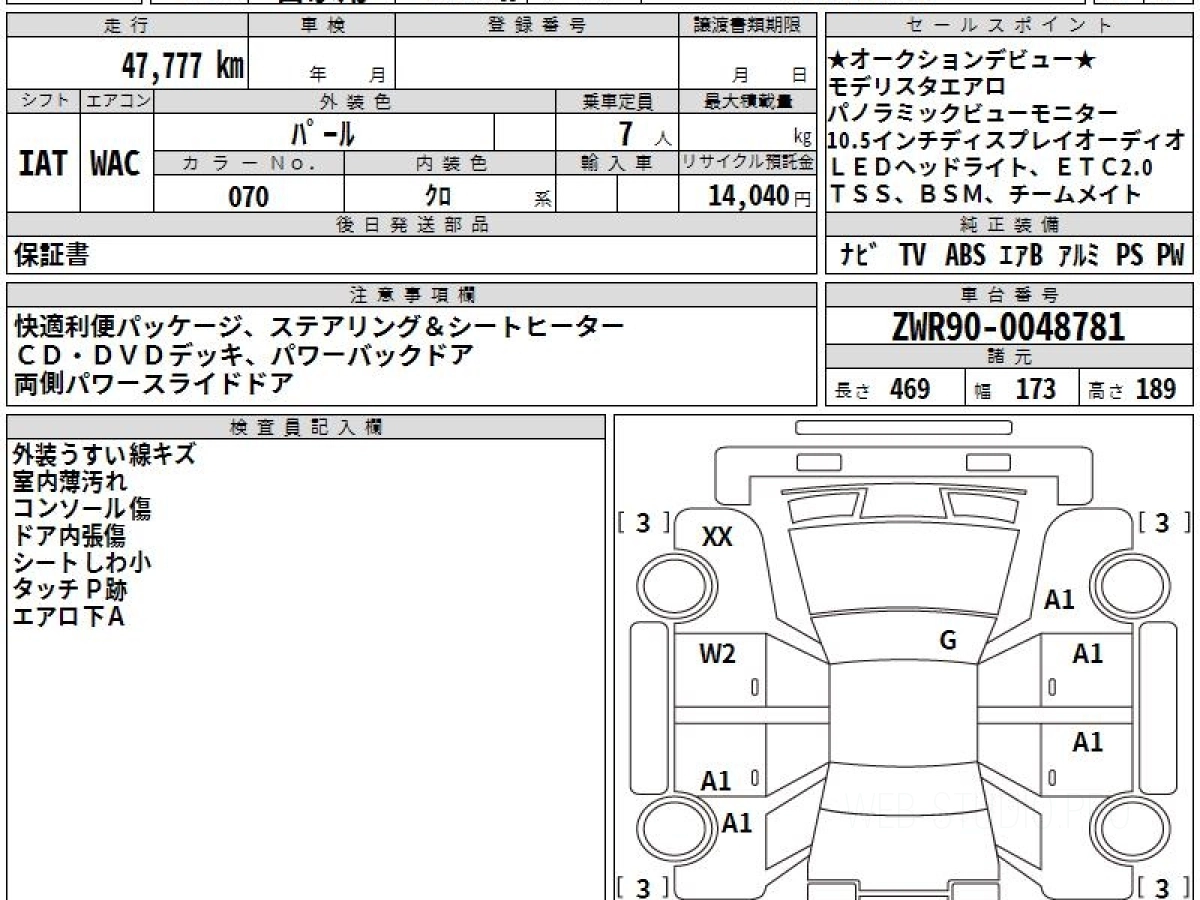
Task: Click the ABS equipment item
Action: click(965, 256)
